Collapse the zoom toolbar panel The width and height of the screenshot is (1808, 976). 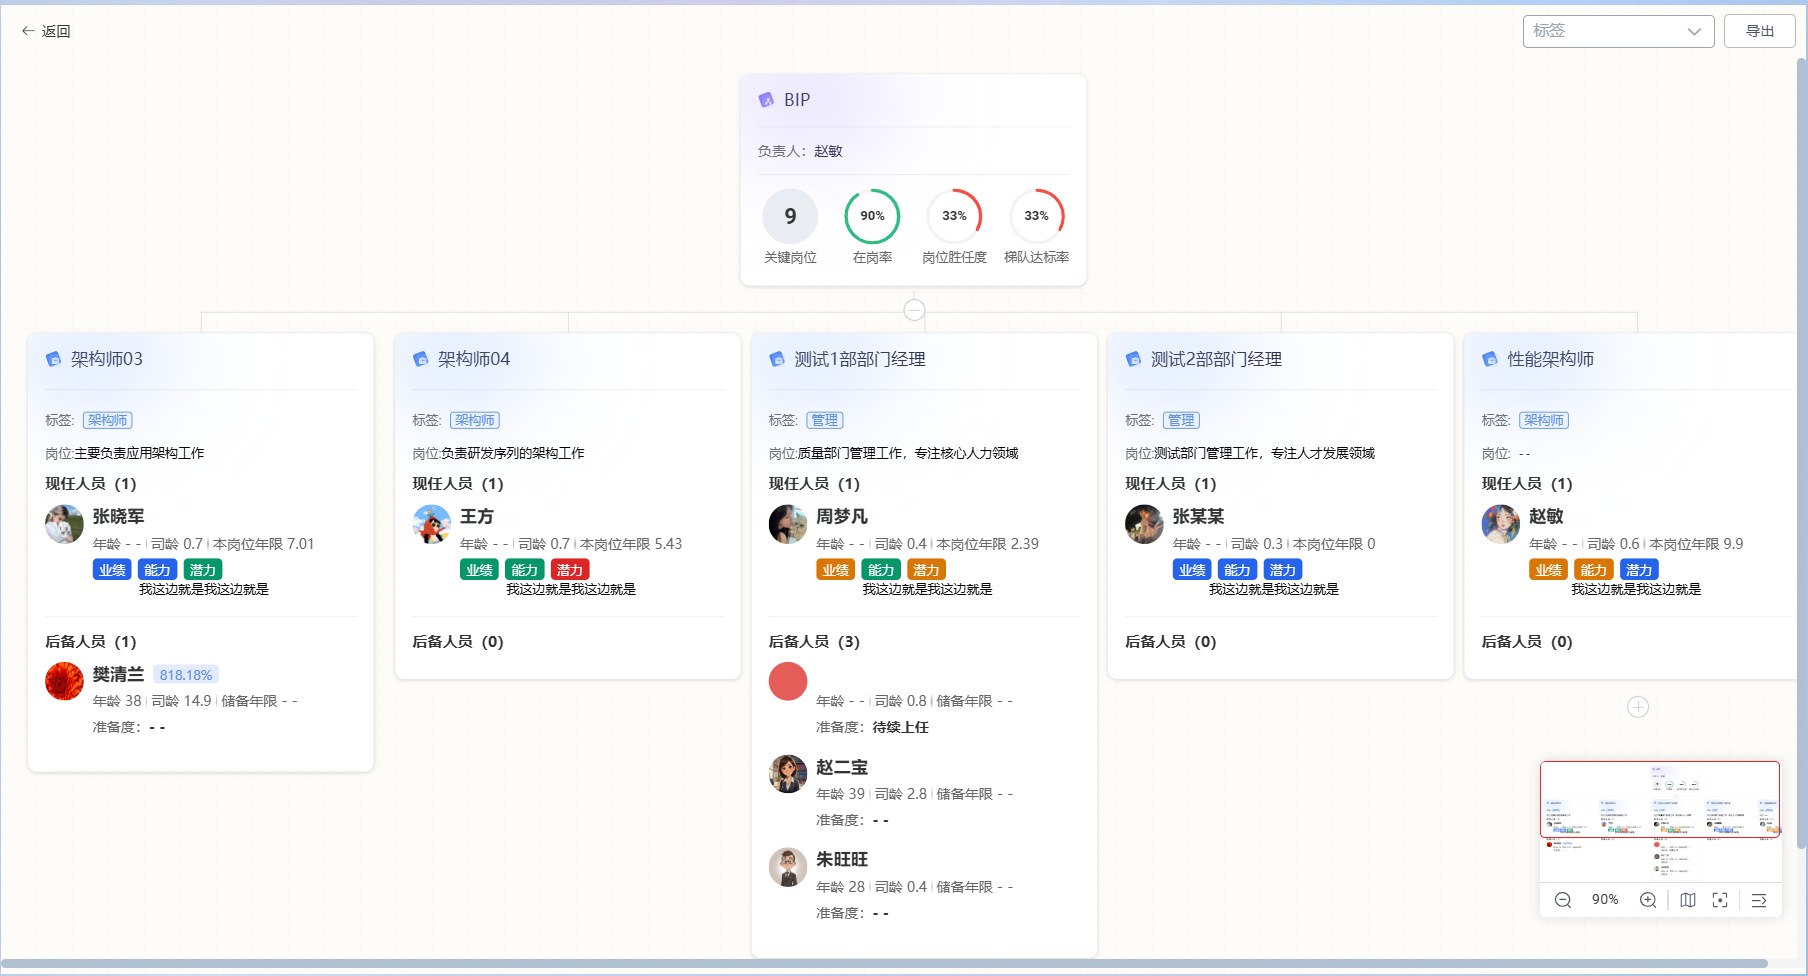1759,900
